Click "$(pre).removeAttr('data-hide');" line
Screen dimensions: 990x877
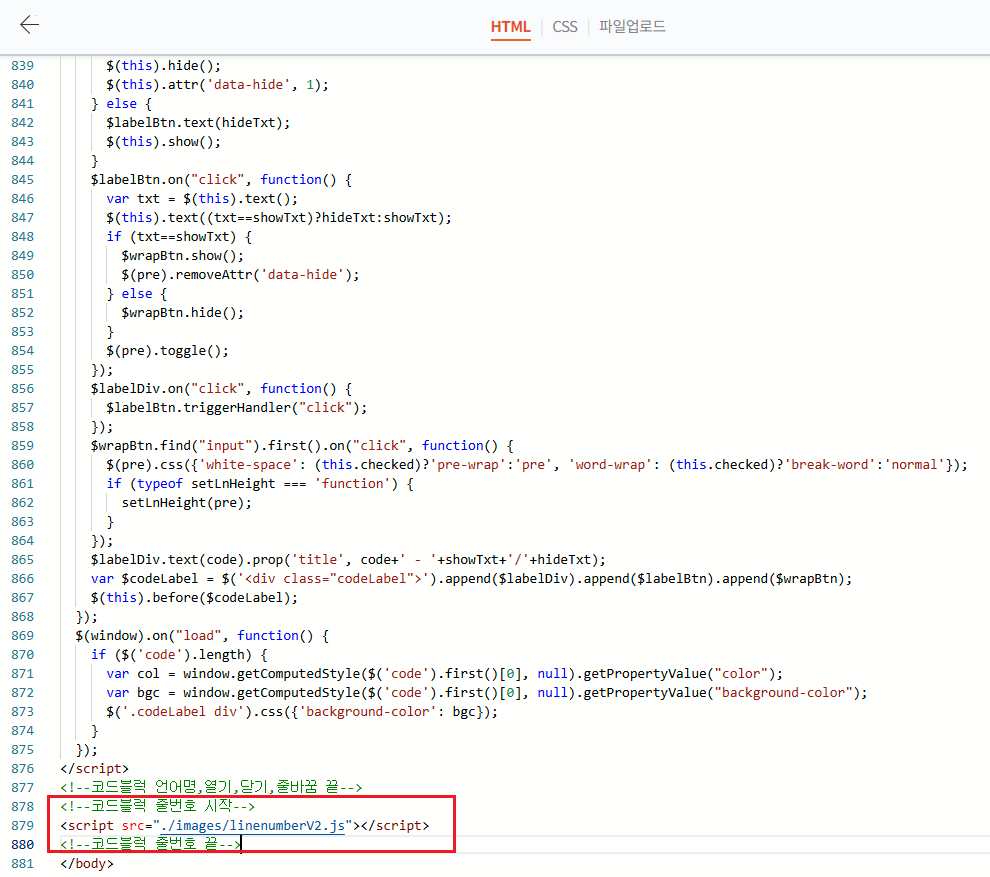240,275
